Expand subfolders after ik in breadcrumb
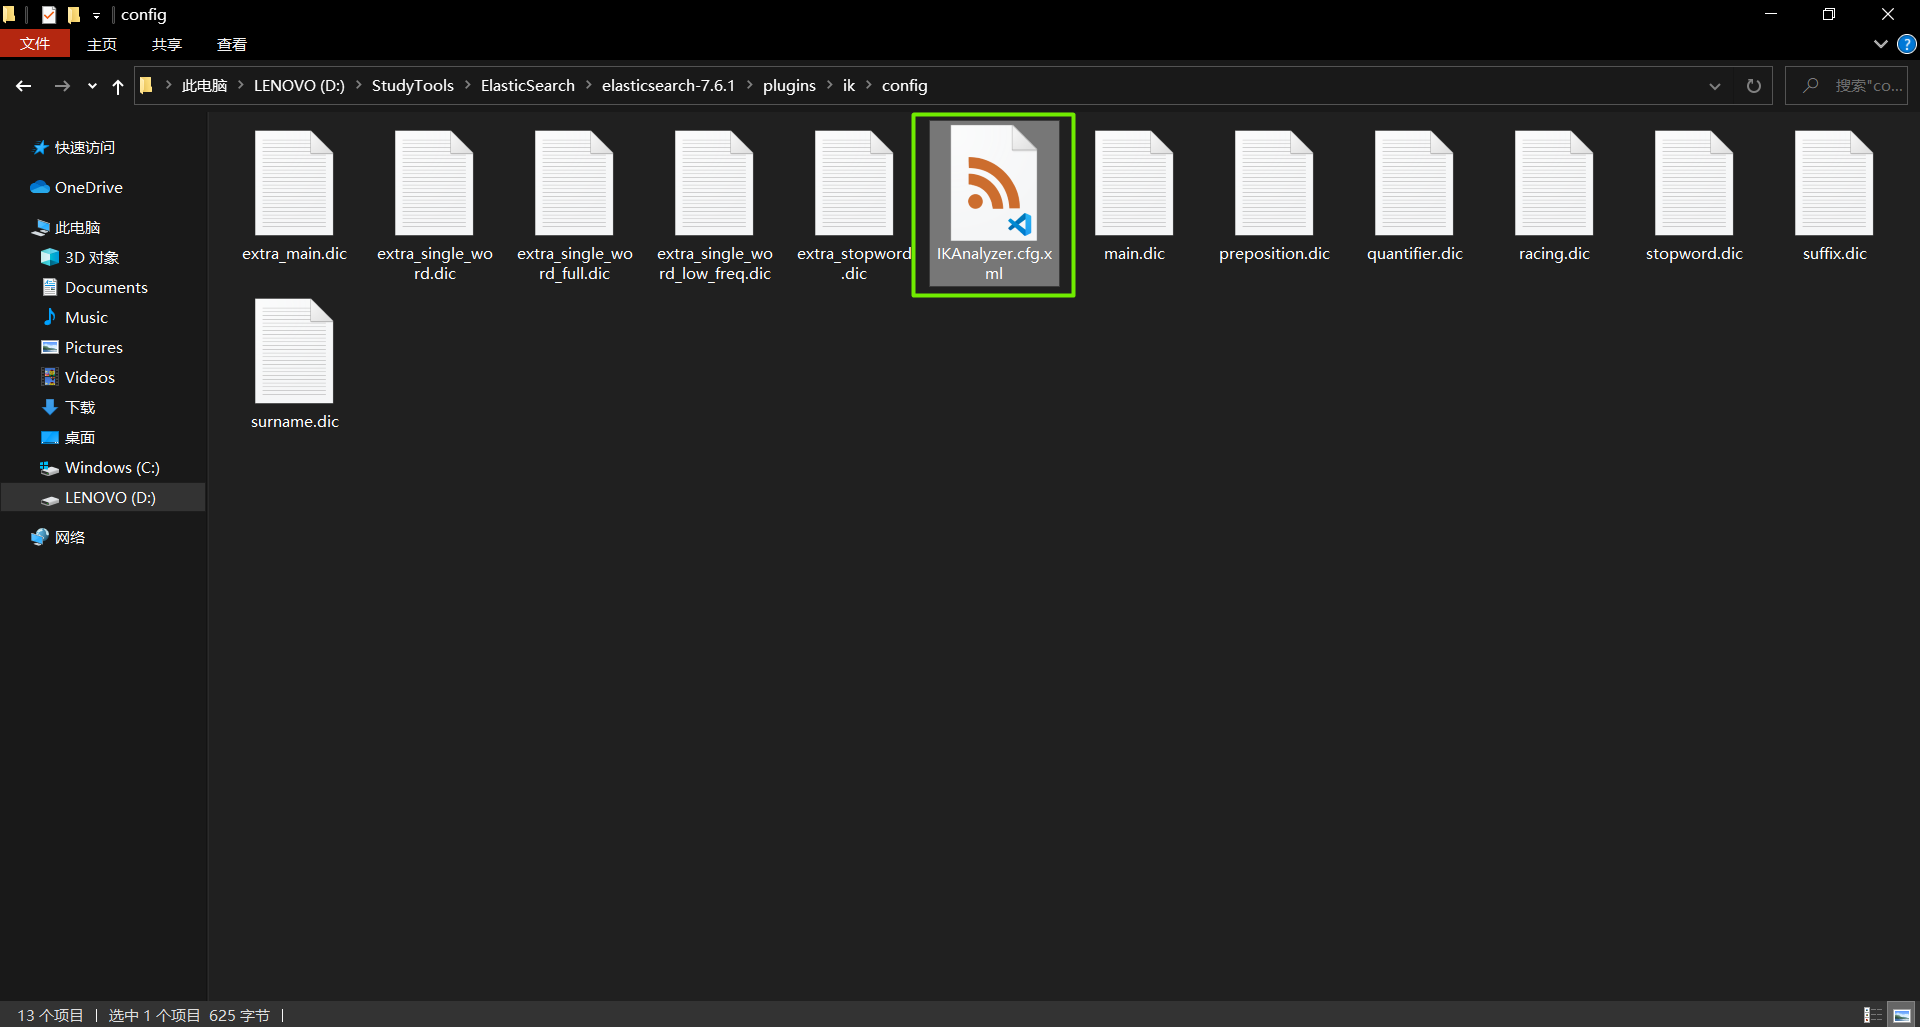Screen dimensions: 1921x1027 click(x=868, y=85)
